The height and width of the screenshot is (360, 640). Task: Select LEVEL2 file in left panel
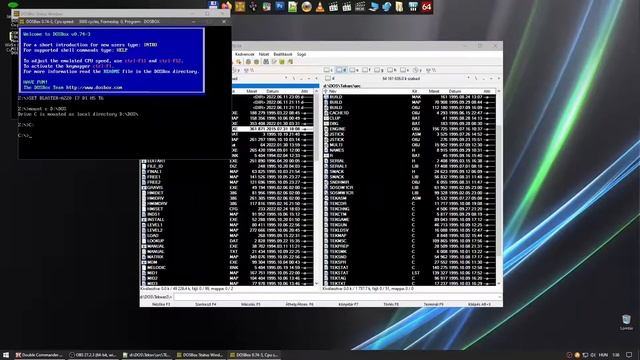coord(227,230)
